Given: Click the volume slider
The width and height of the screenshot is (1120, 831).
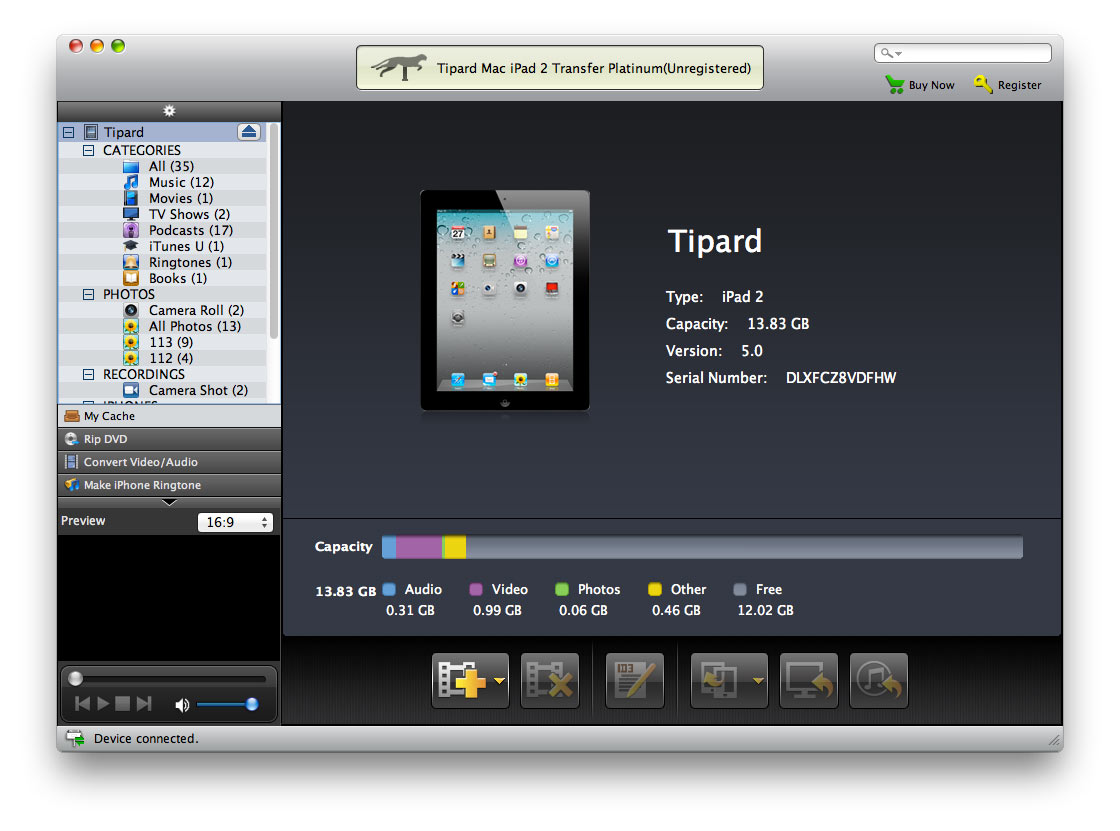Looking at the screenshot, I should [x=226, y=705].
